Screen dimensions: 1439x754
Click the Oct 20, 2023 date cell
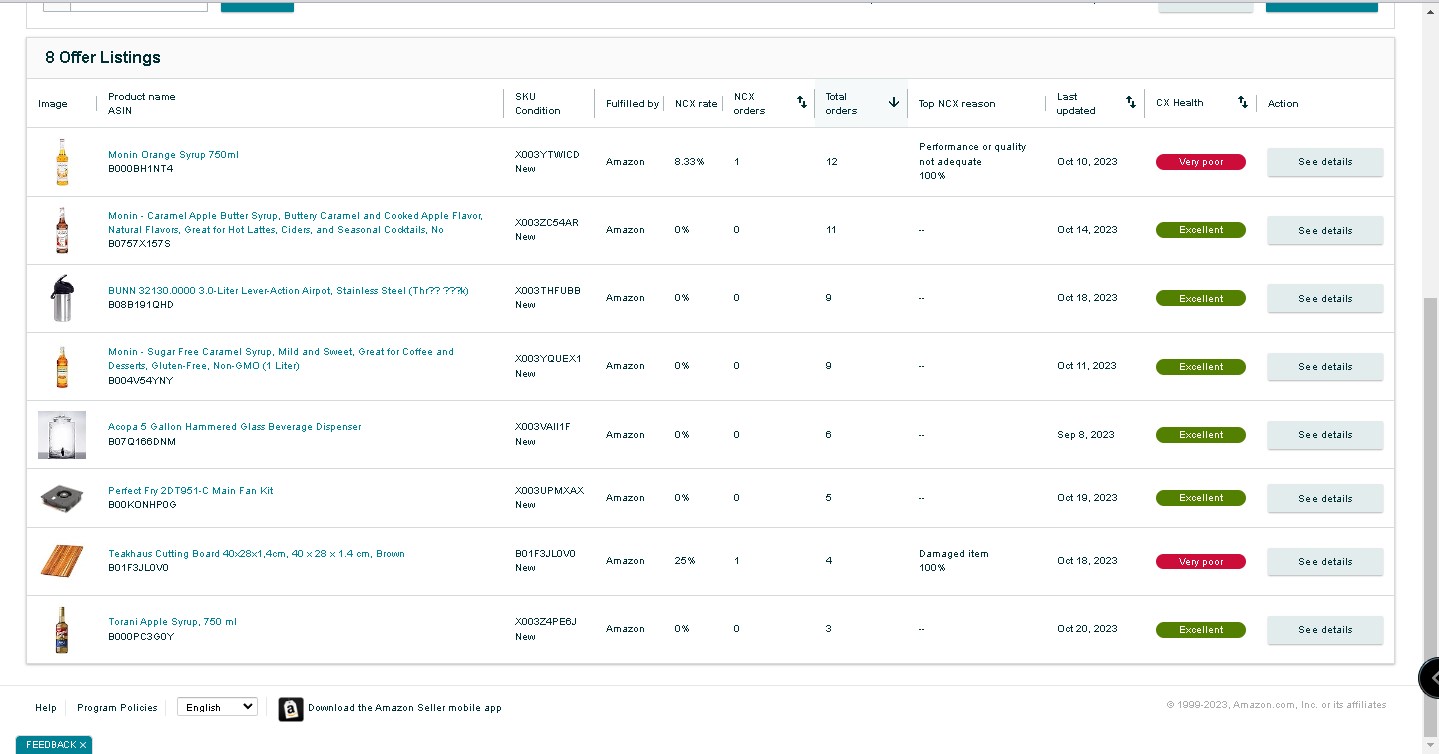[1087, 629]
